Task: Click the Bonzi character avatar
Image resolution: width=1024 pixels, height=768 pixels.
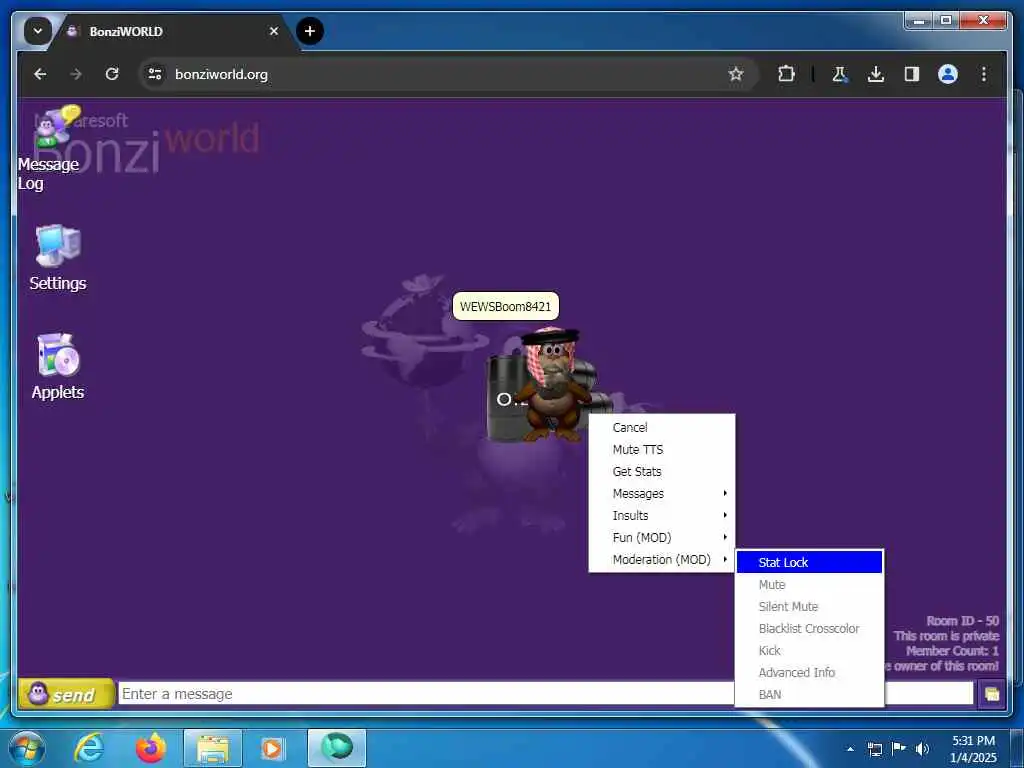Action: pyautogui.click(x=552, y=385)
